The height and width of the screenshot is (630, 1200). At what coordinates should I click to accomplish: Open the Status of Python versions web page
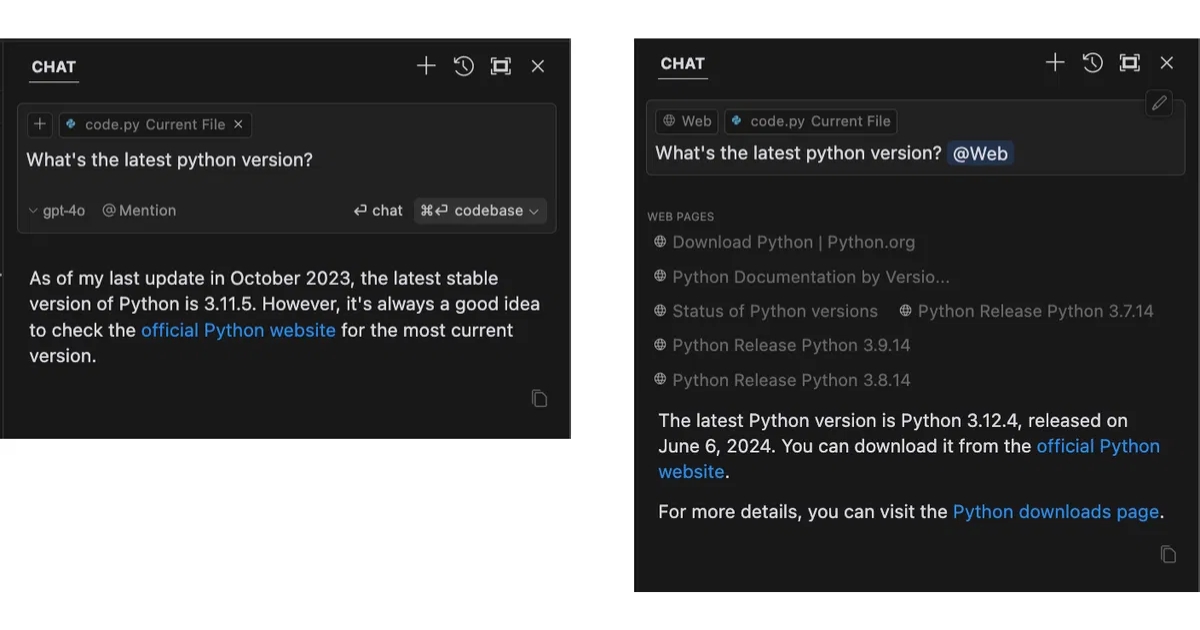(774, 311)
